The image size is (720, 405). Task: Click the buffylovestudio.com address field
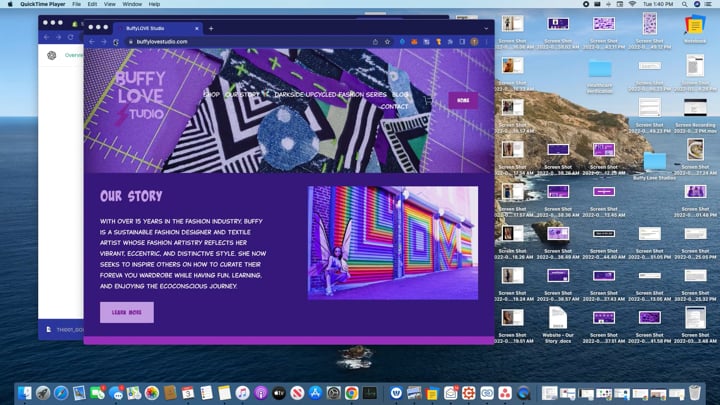point(248,42)
